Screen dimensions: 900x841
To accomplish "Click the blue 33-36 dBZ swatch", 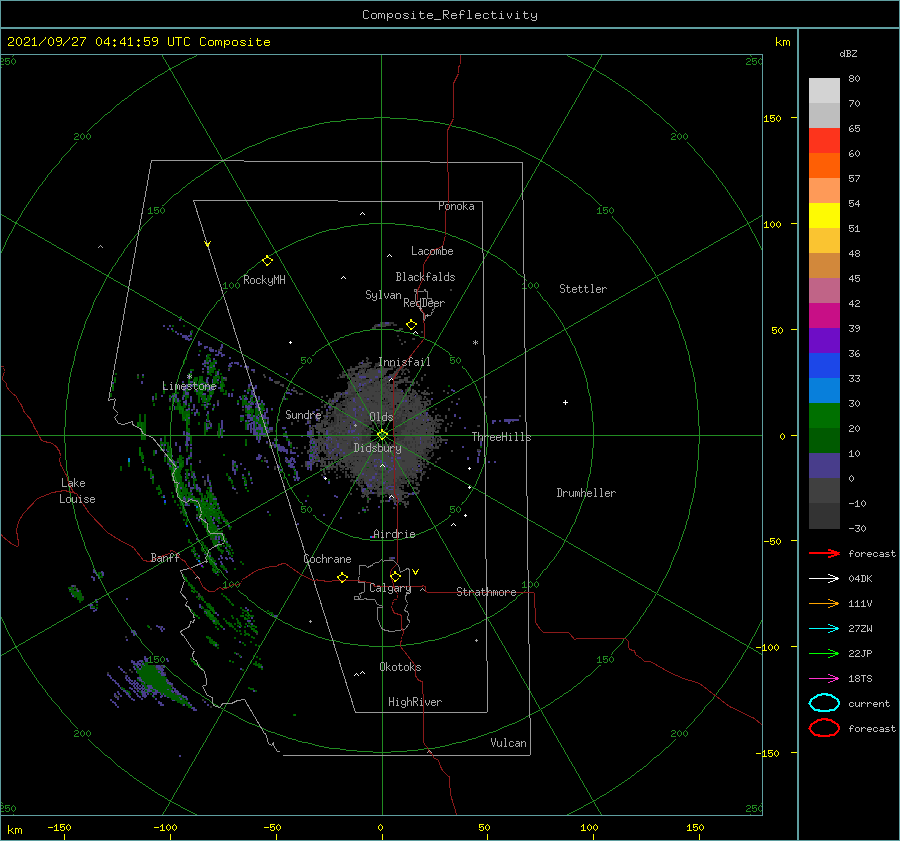I will click(x=824, y=366).
